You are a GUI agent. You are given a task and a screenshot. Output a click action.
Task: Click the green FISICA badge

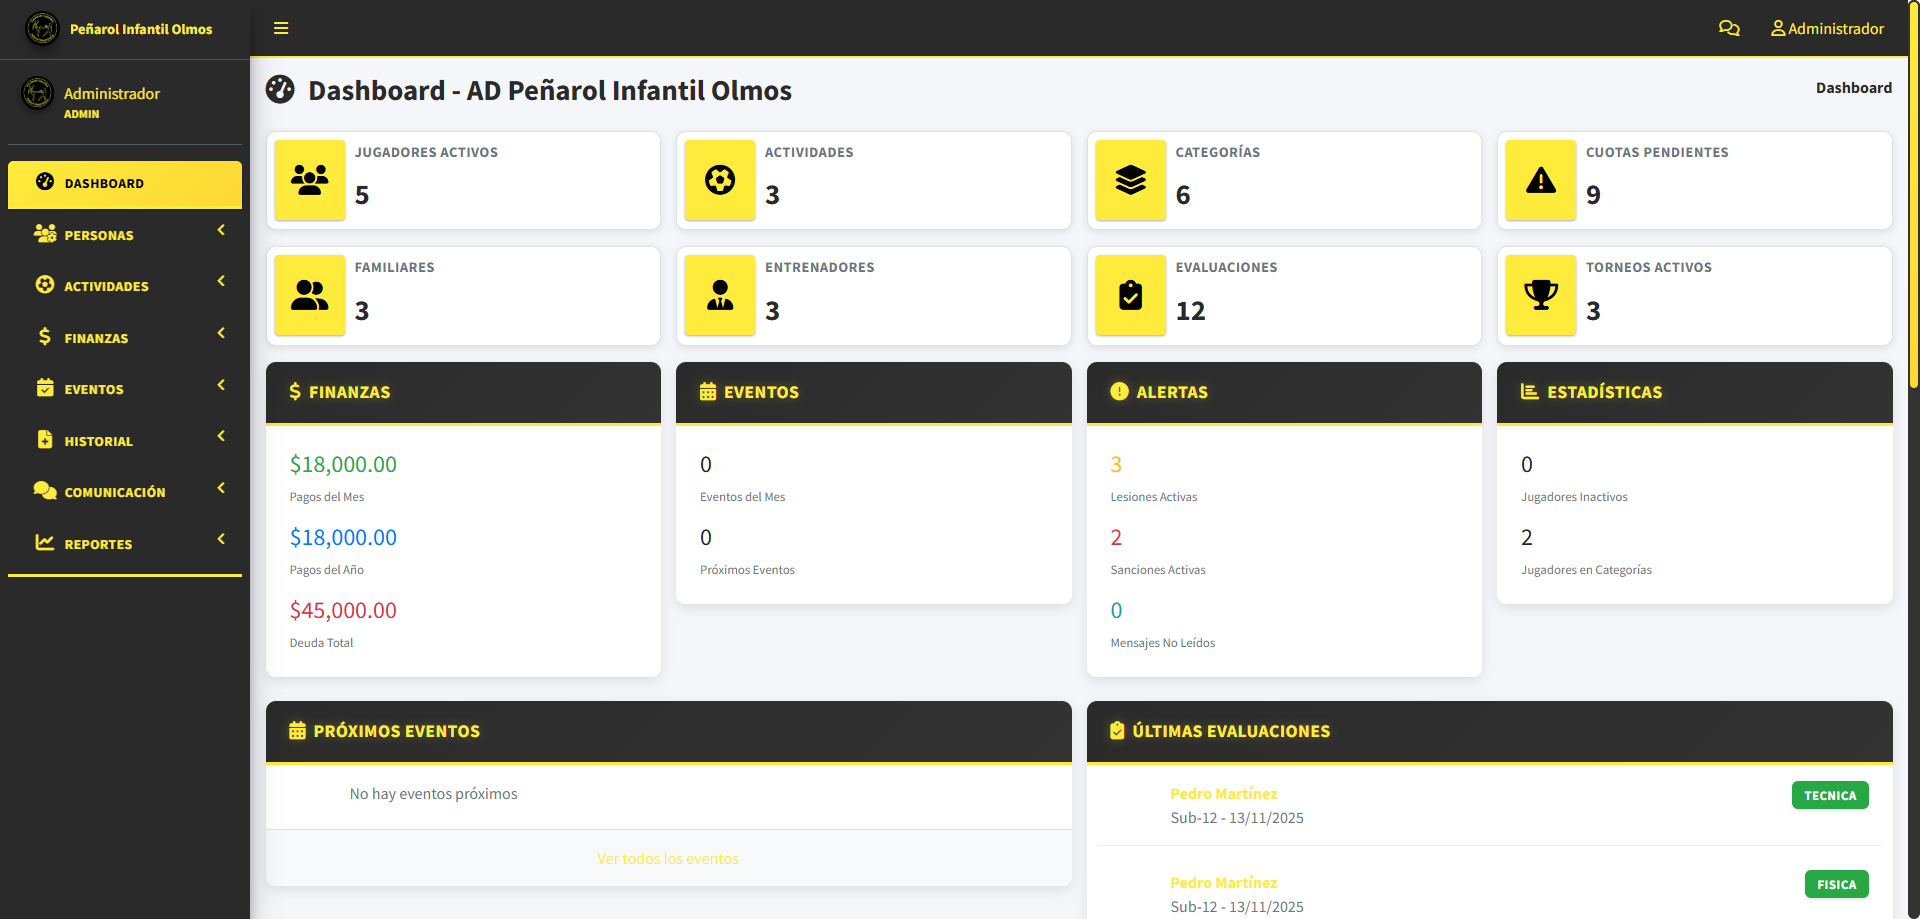[1836, 885]
